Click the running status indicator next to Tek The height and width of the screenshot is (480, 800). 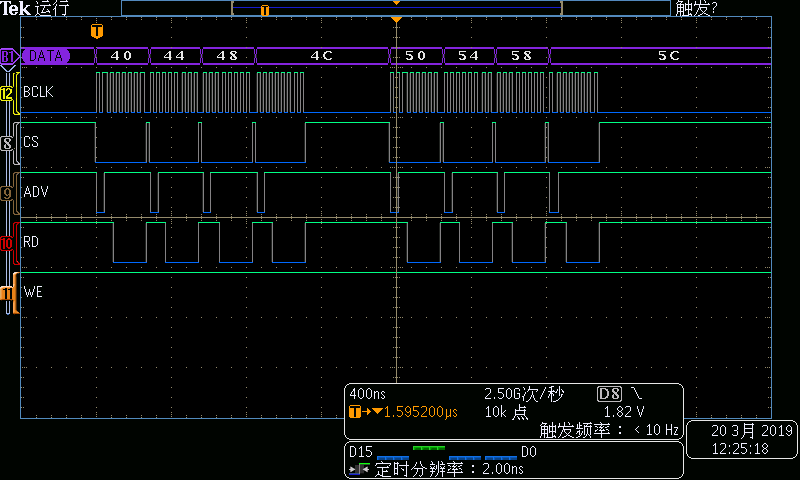[x=52, y=8]
